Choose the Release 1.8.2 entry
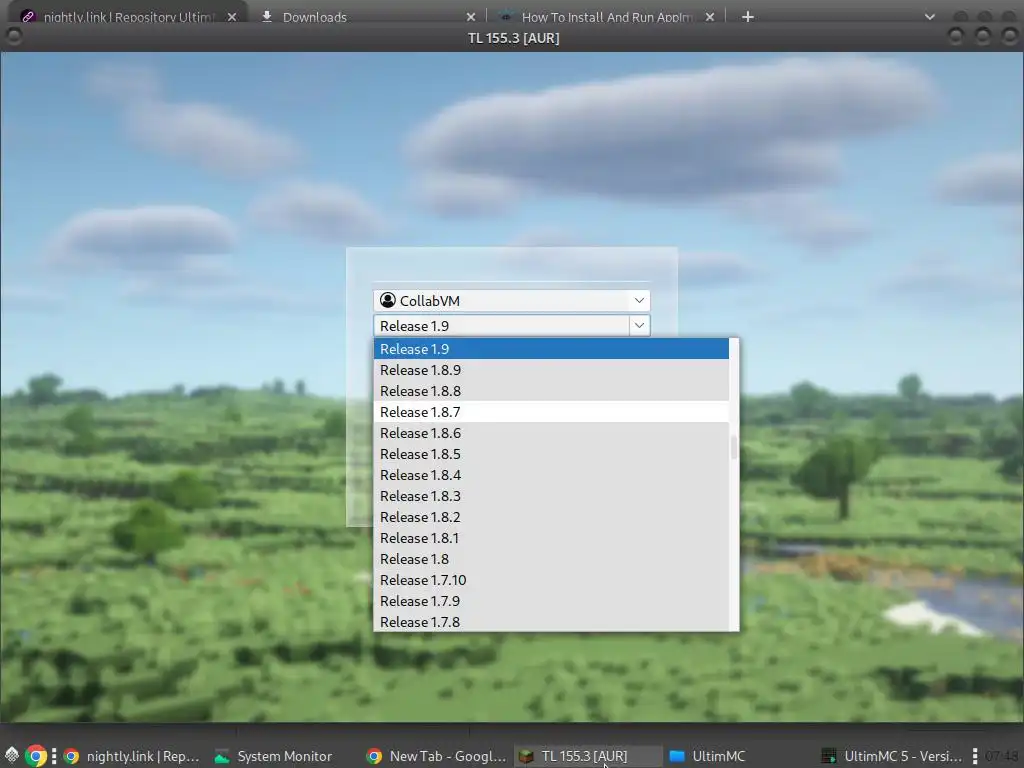Viewport: 1024px width, 768px height. coord(551,517)
